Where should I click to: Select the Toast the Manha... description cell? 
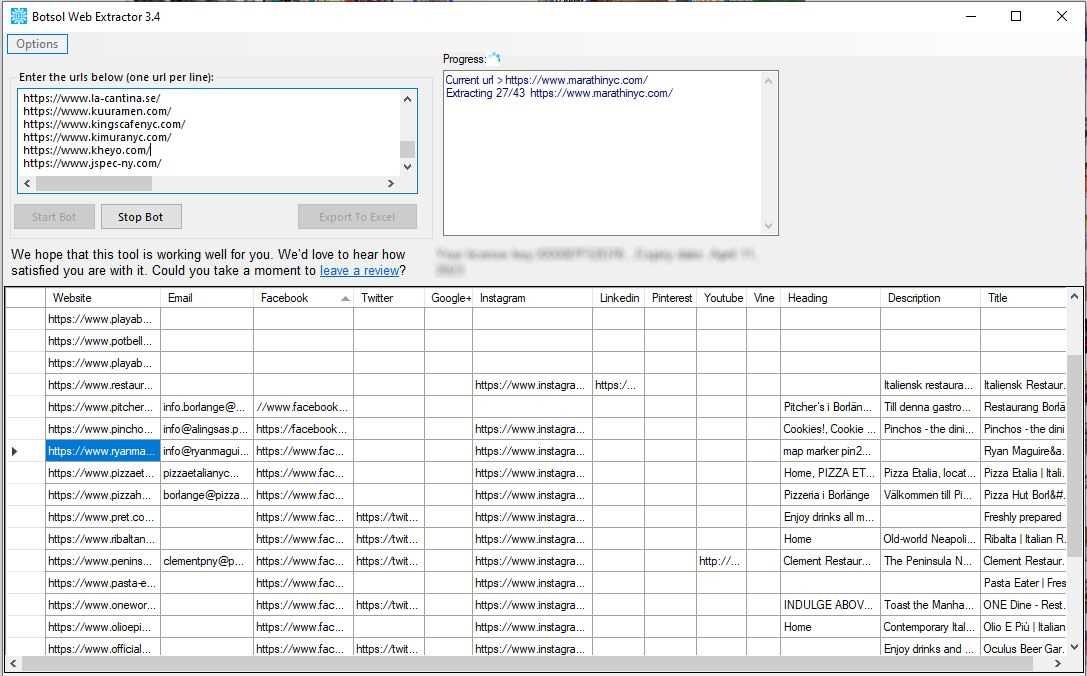(x=930, y=605)
